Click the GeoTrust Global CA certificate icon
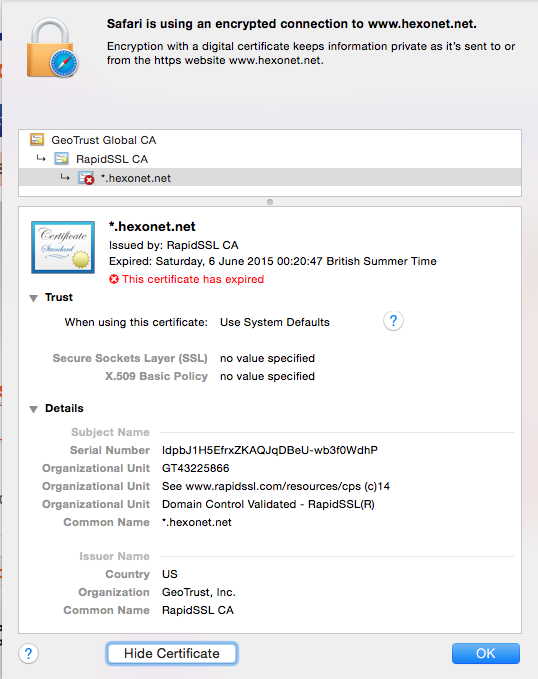The height and width of the screenshot is (679, 538). (37, 139)
